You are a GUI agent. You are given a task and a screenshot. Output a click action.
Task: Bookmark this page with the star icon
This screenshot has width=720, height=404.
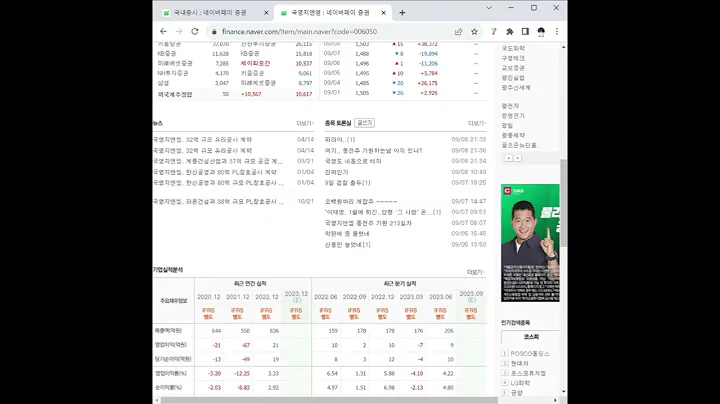click(474, 32)
